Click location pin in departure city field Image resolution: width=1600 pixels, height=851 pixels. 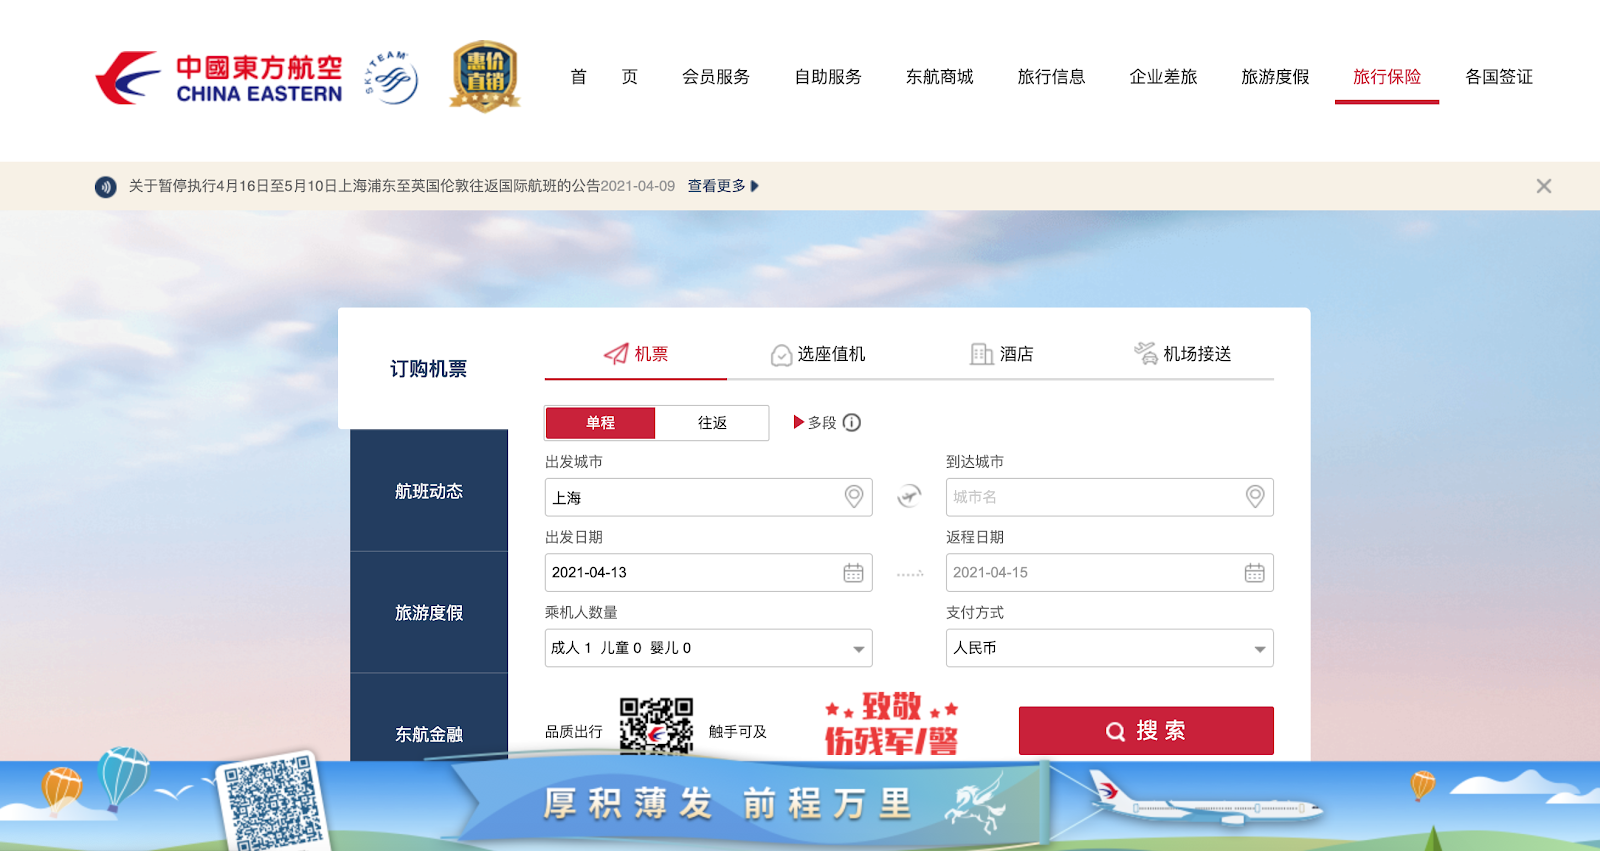click(x=854, y=496)
